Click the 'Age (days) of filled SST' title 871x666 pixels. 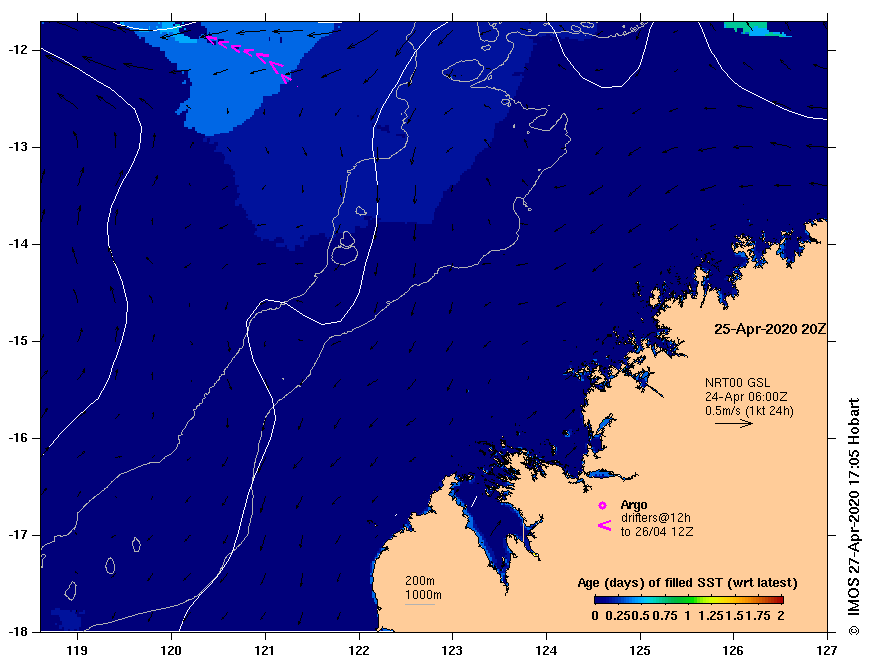coord(687,583)
